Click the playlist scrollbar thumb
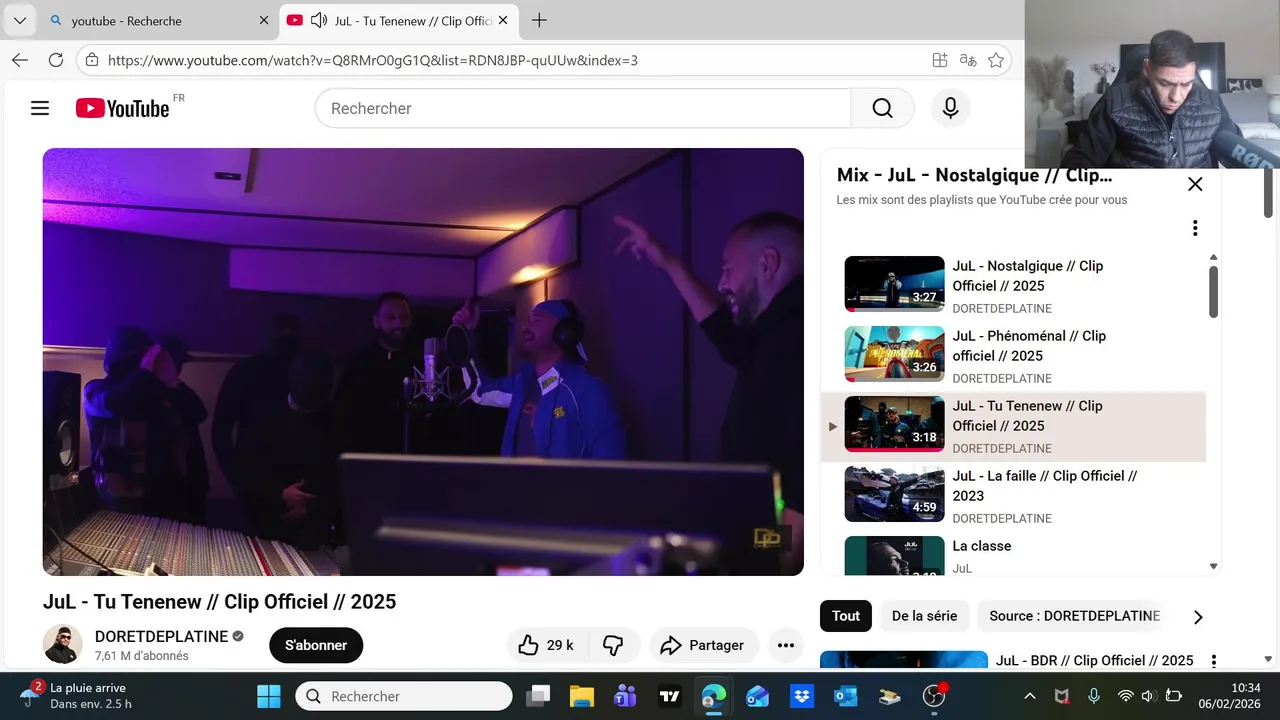This screenshot has height=720, width=1280. [1214, 292]
